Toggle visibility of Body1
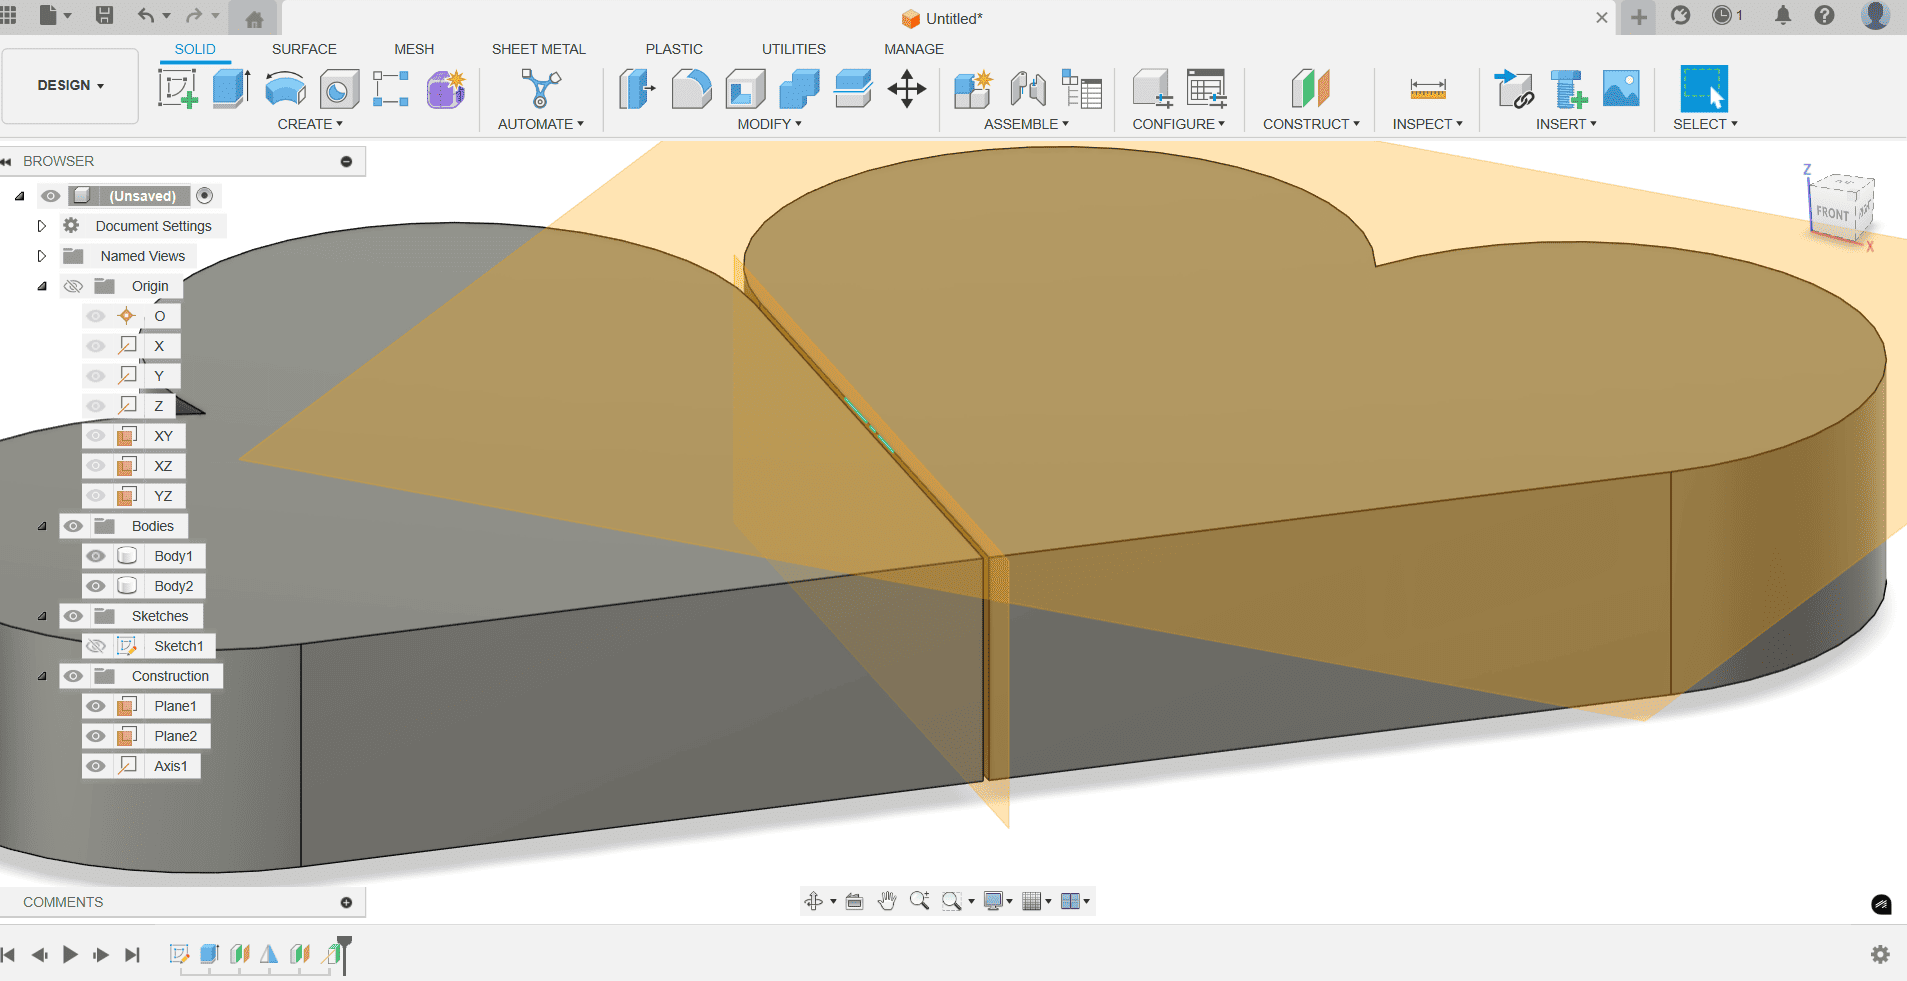 tap(96, 556)
